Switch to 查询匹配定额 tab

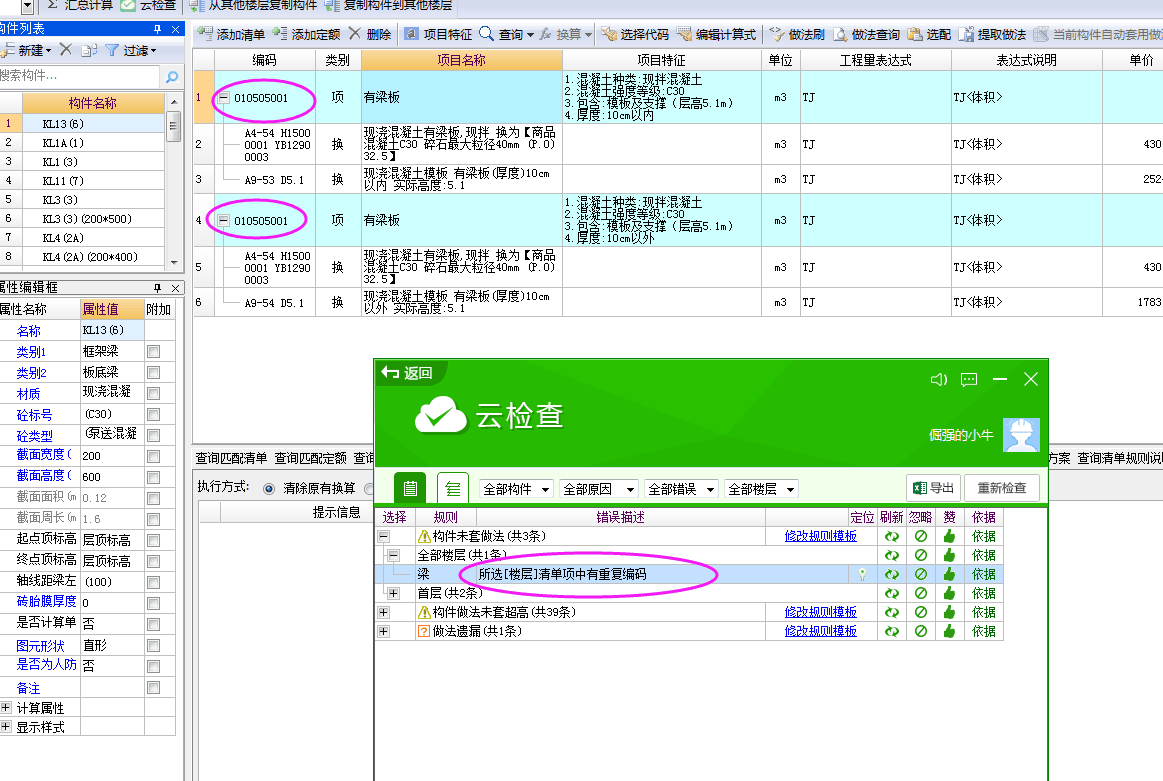coord(310,458)
